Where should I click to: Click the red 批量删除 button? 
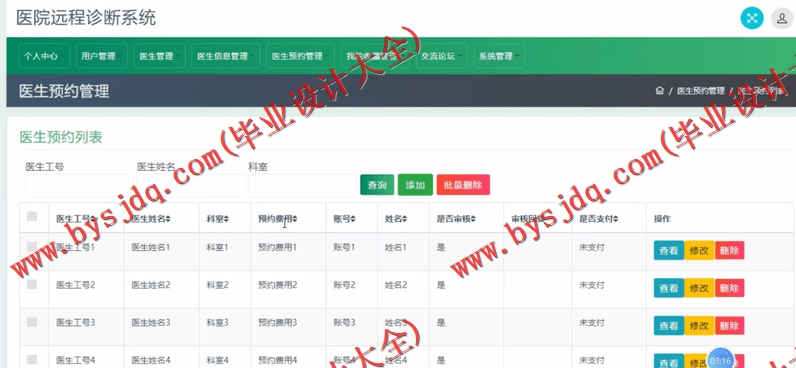(x=463, y=185)
